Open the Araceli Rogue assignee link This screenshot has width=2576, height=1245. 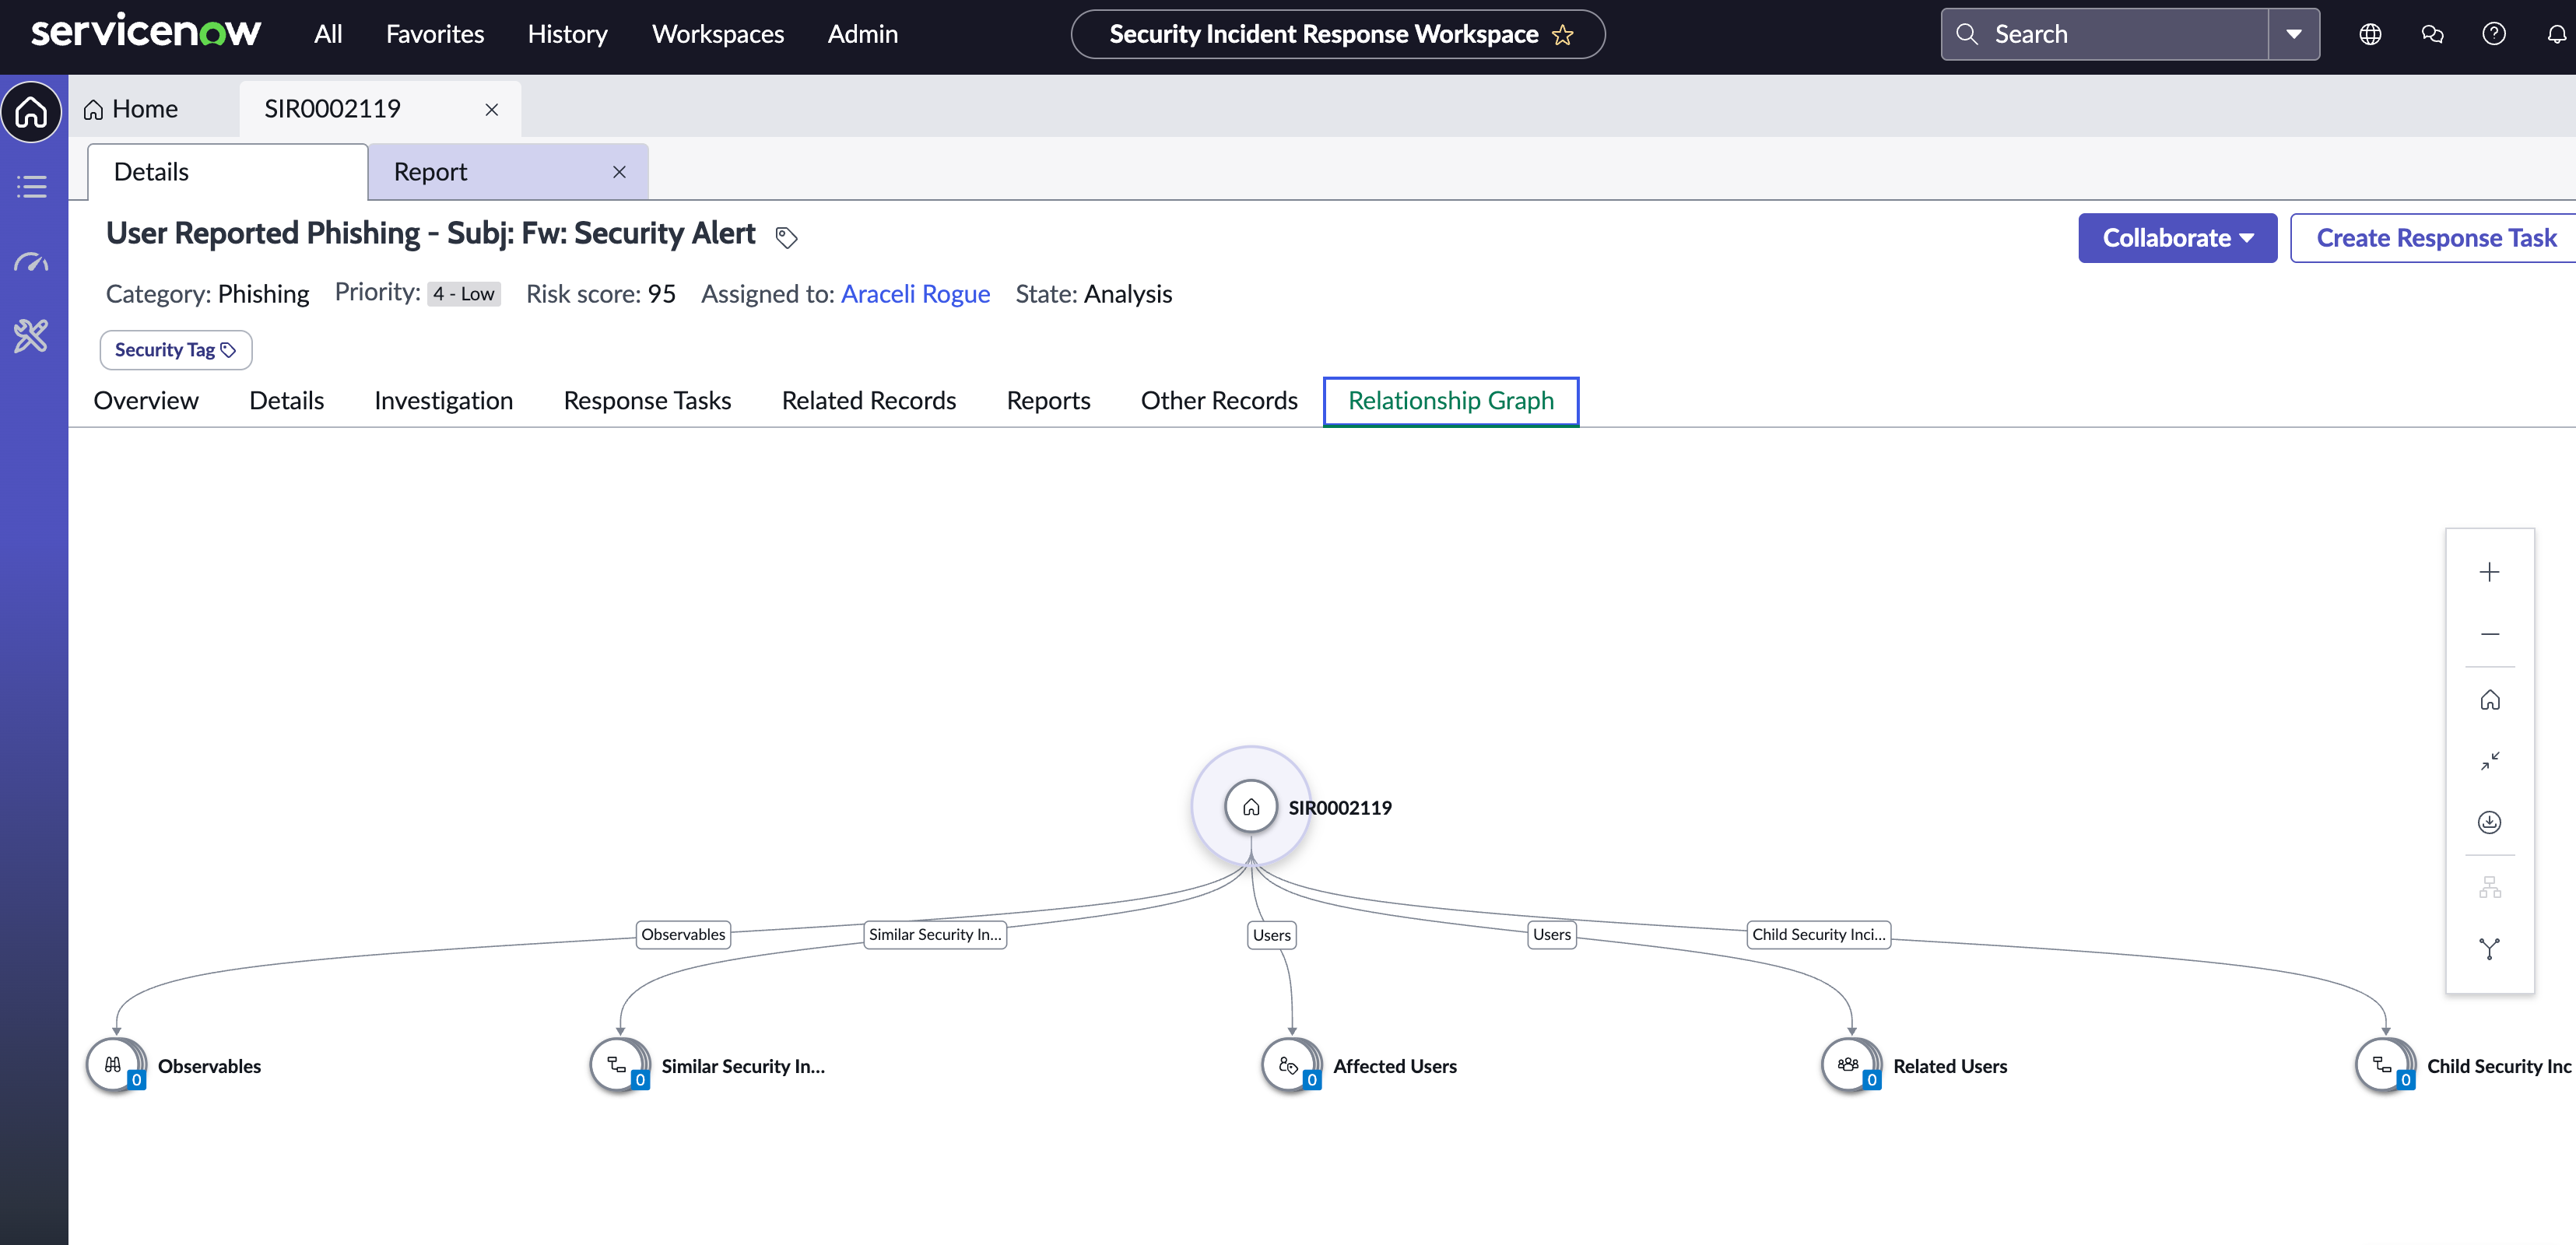(915, 293)
